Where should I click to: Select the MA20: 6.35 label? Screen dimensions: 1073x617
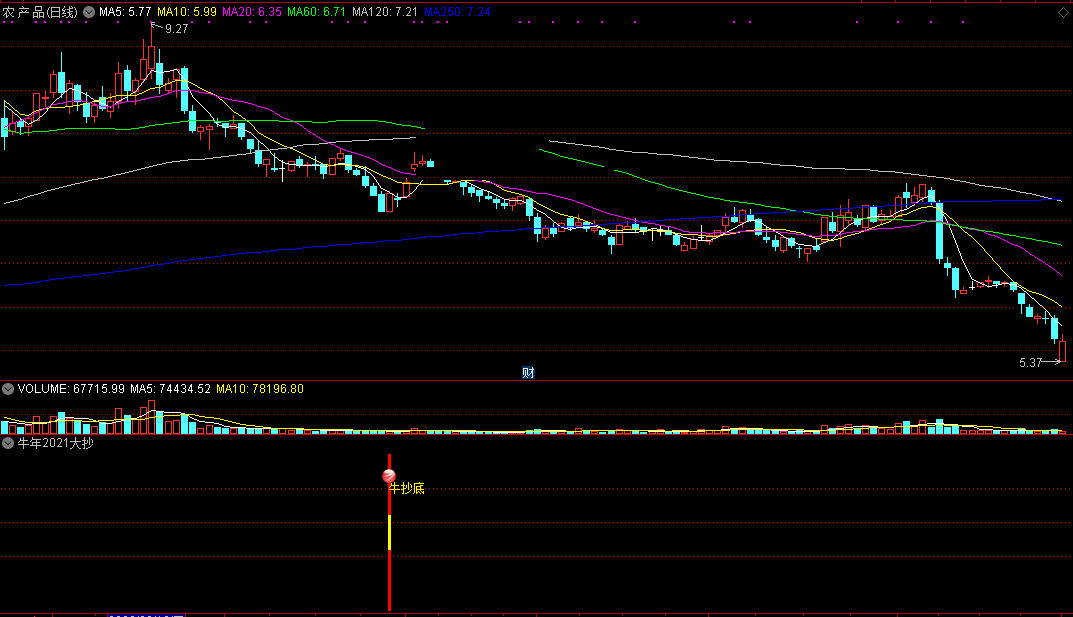pos(252,12)
